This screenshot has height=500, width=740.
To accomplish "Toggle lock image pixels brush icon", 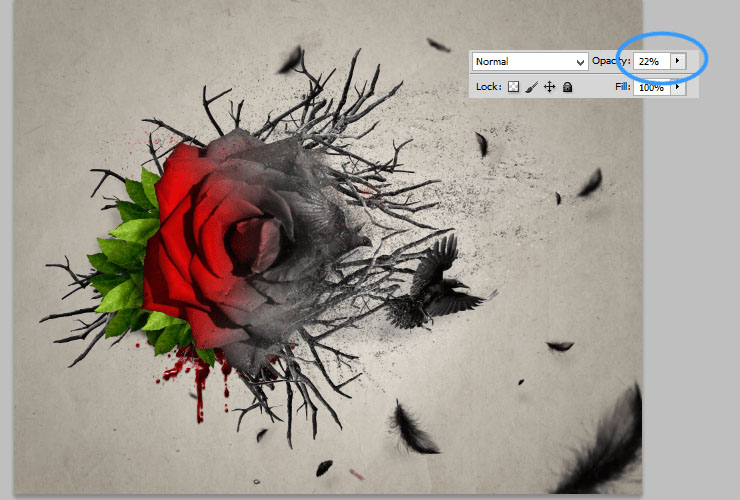I will click(531, 88).
